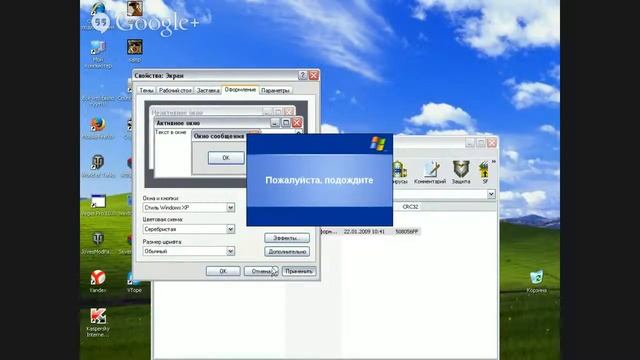Click the Применить button
This screenshot has height=360, width=640.
tap(299, 271)
